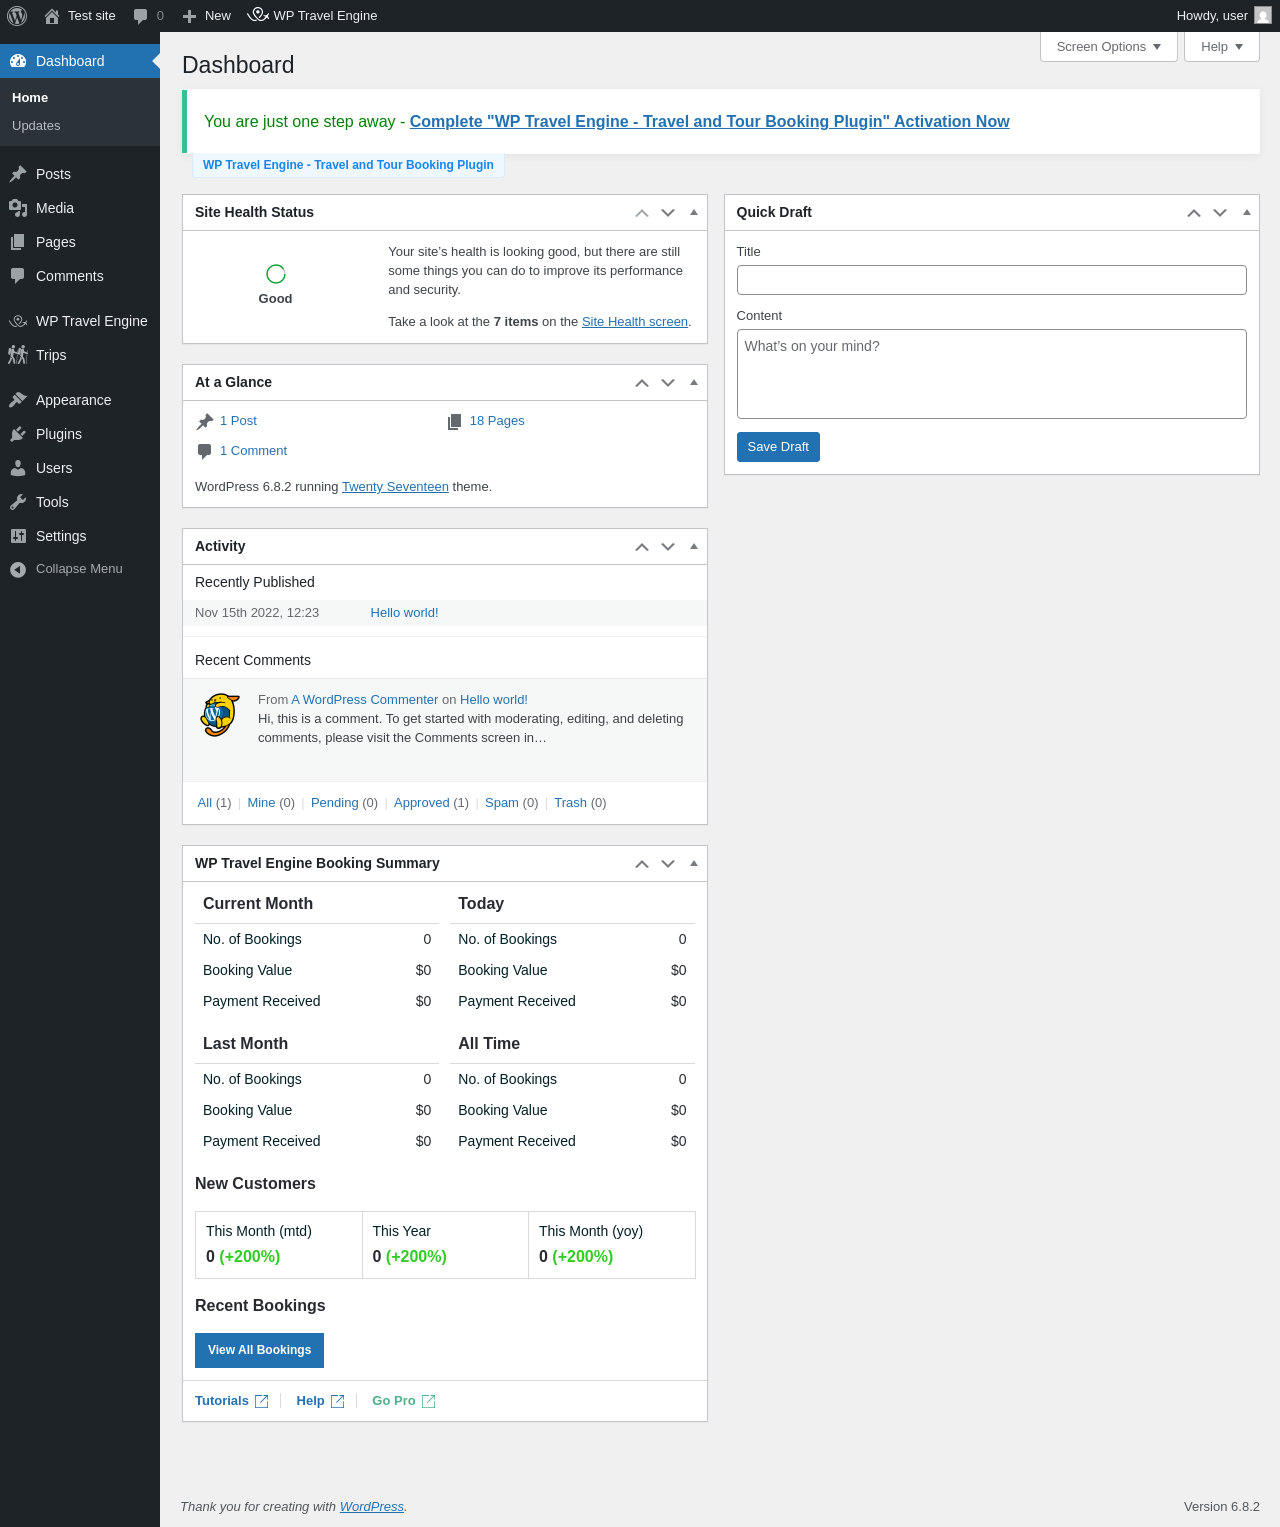Move Quick Draft widget down
Screen dimensions: 1280x1527
1220,213
